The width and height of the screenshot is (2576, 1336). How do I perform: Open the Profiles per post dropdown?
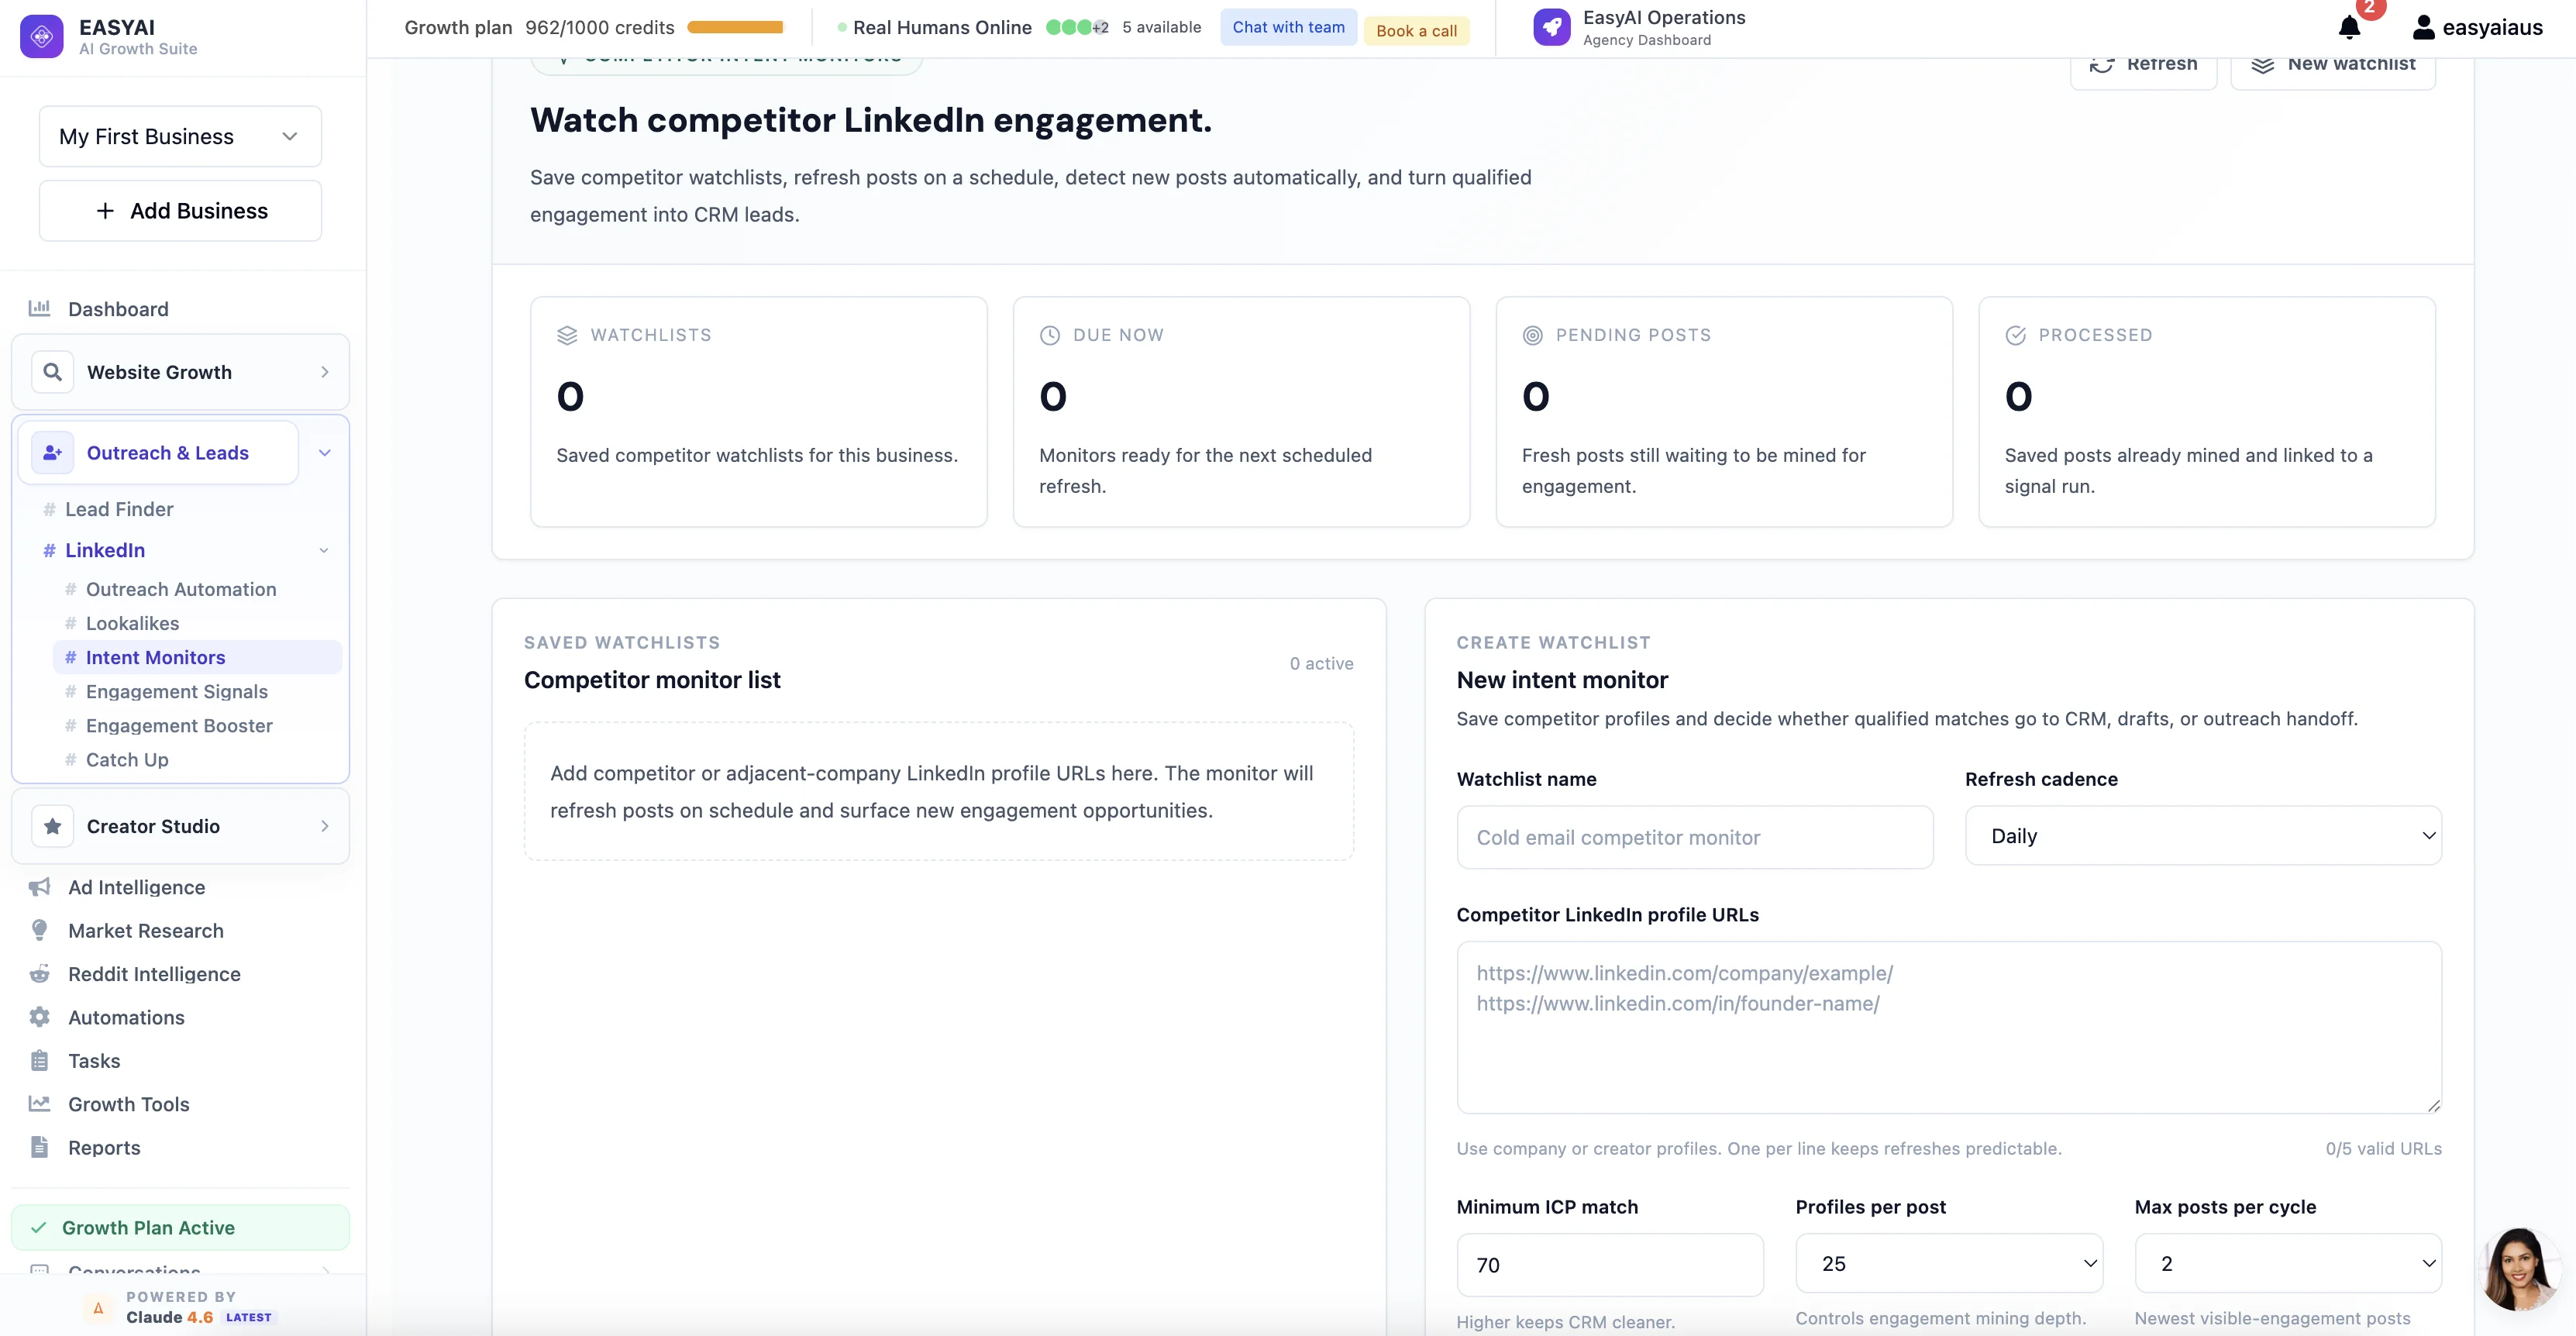coord(1949,1263)
